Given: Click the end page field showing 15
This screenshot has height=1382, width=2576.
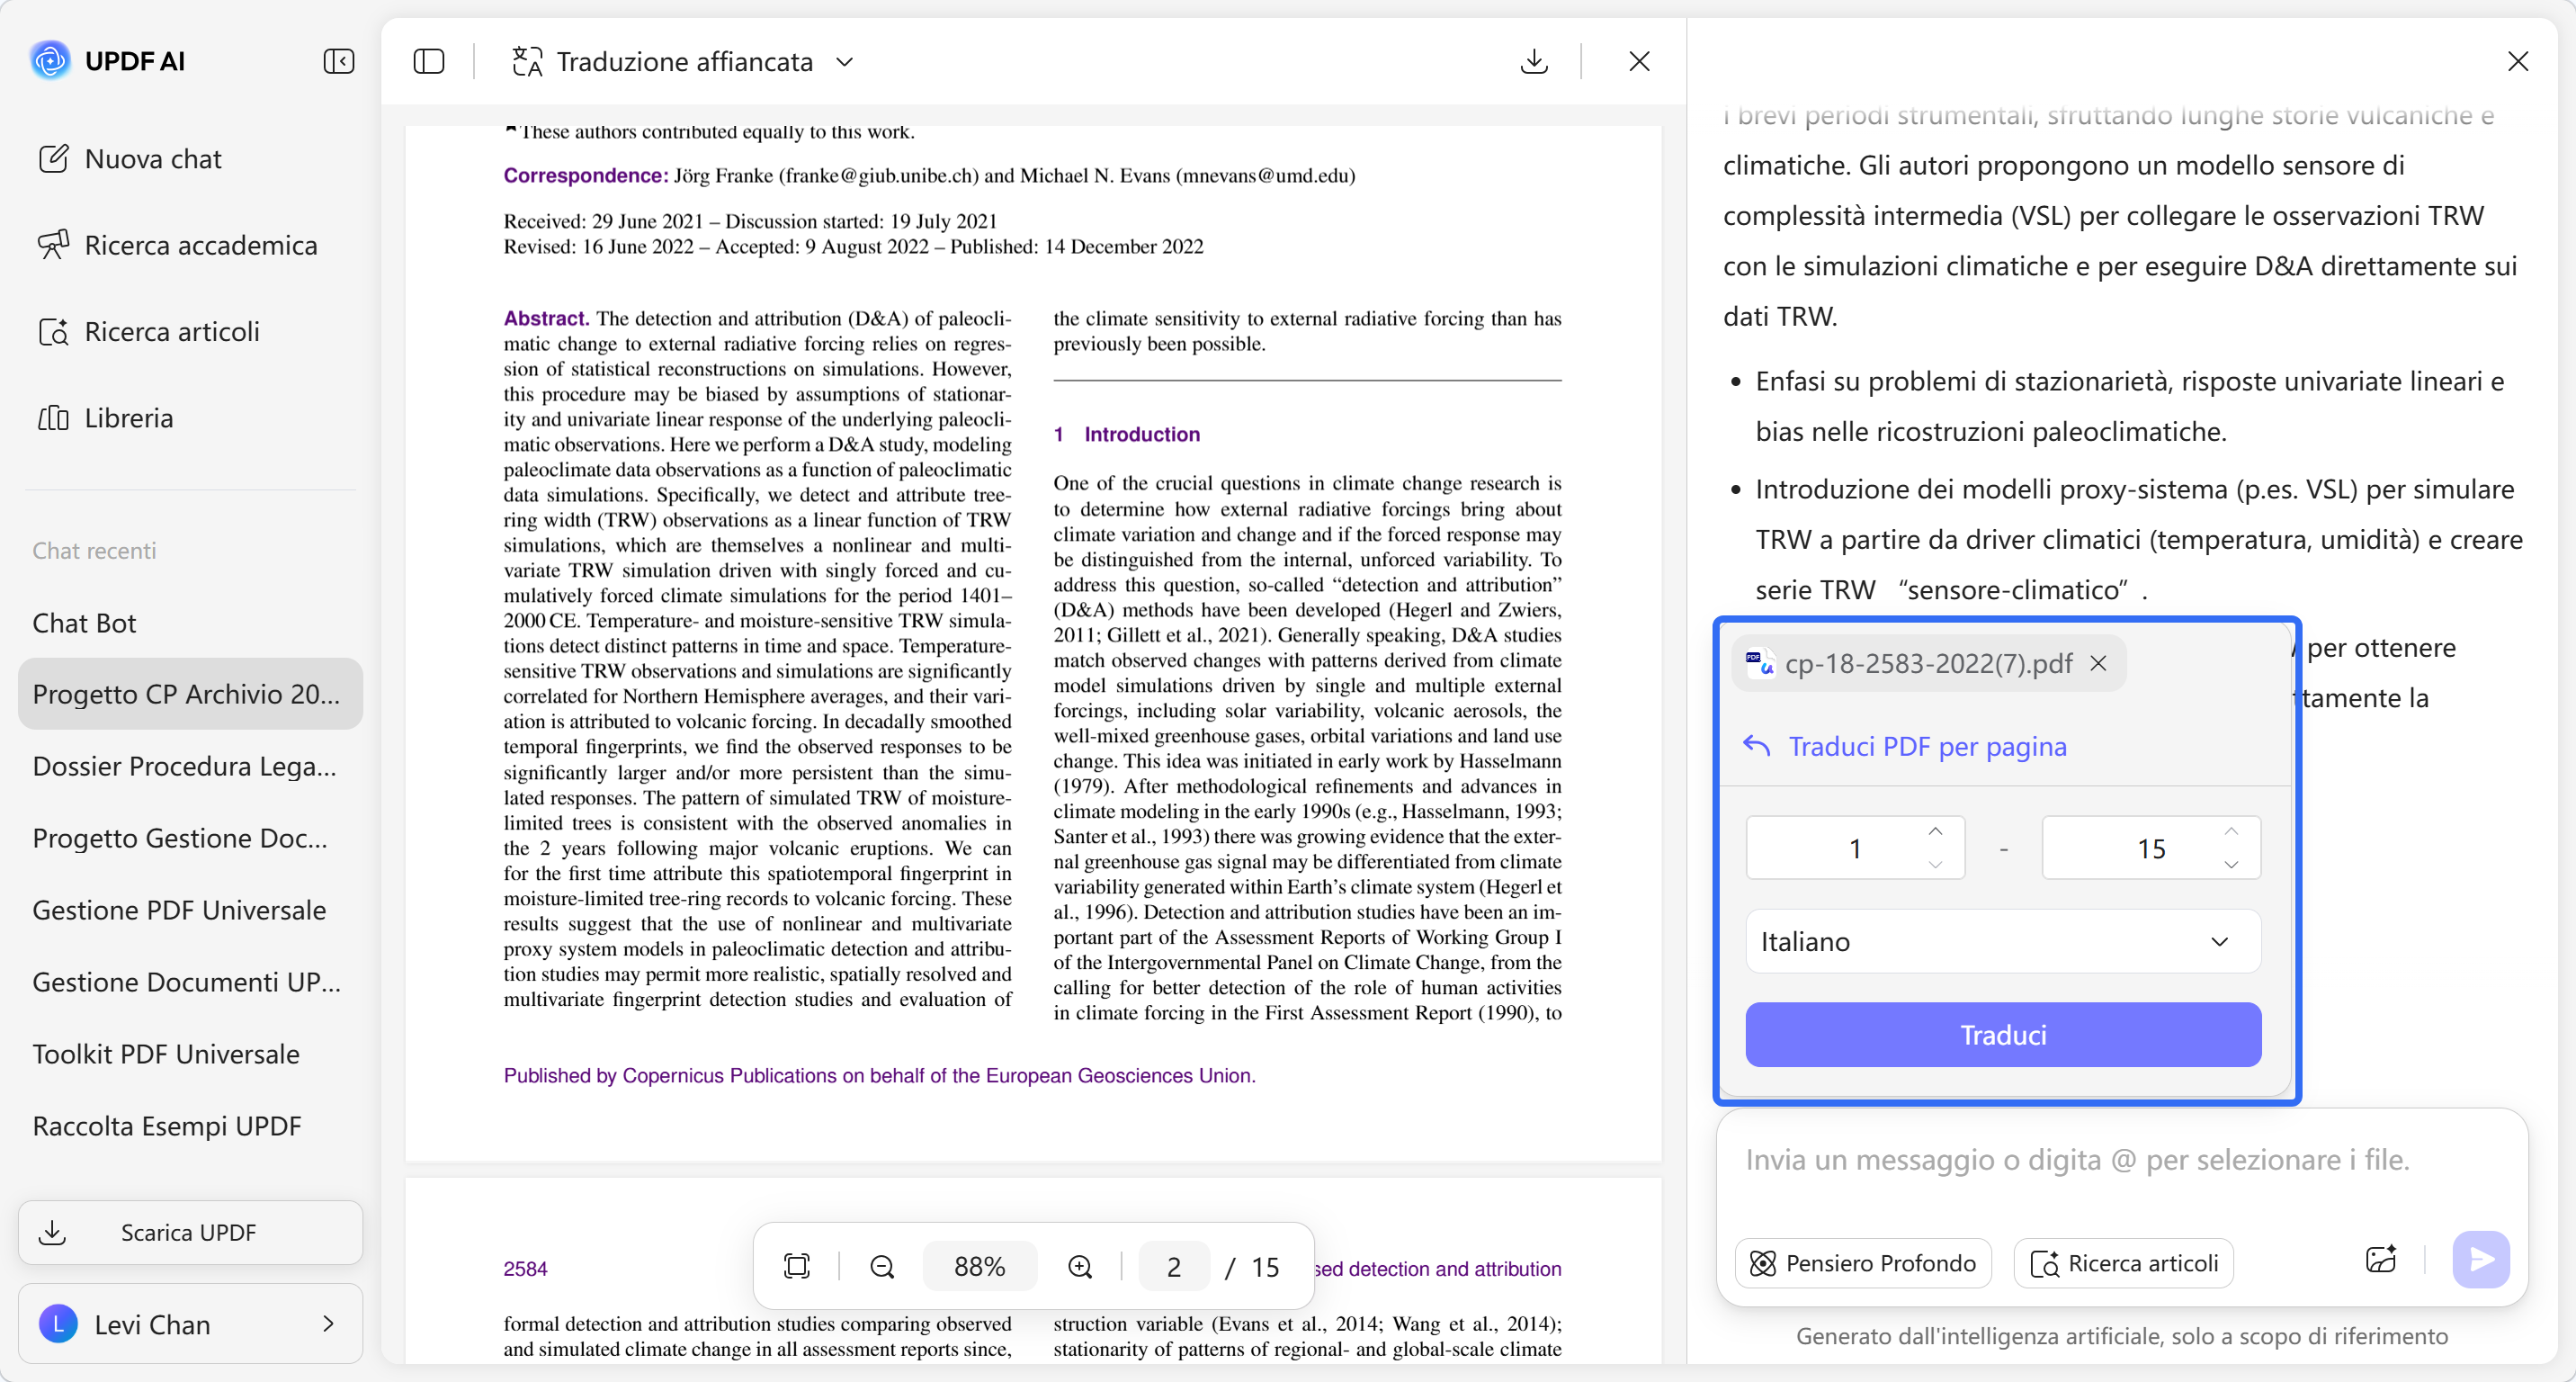Looking at the screenshot, I should pyautogui.click(x=2151, y=848).
